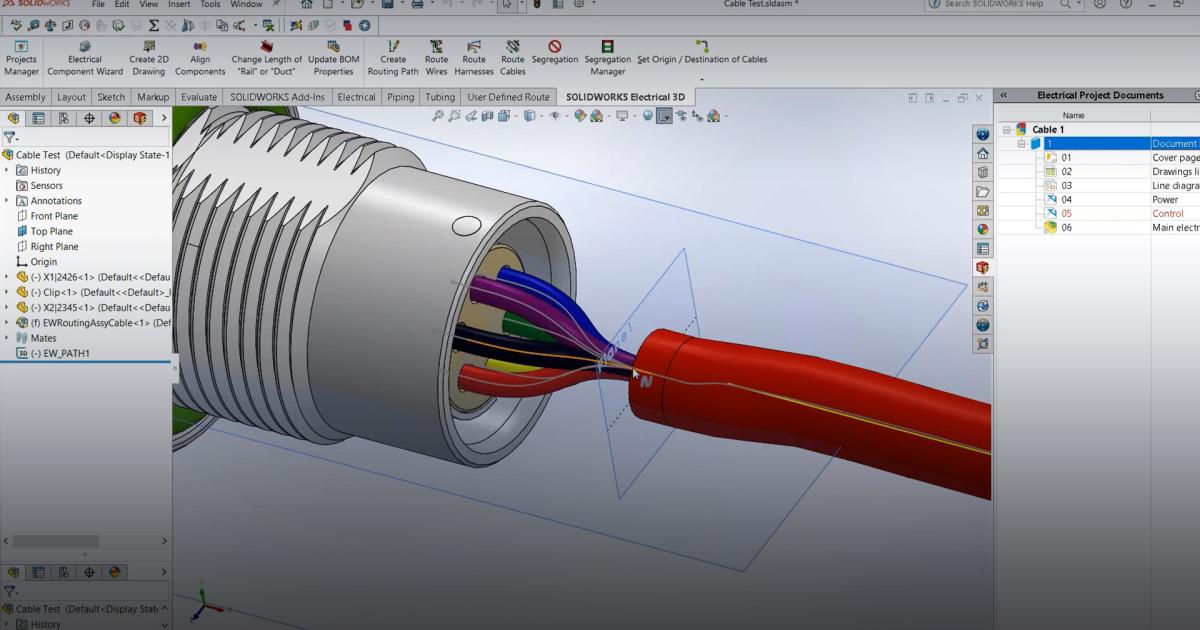
Task: Click the Zoom to Fit view icon
Action: click(438, 116)
